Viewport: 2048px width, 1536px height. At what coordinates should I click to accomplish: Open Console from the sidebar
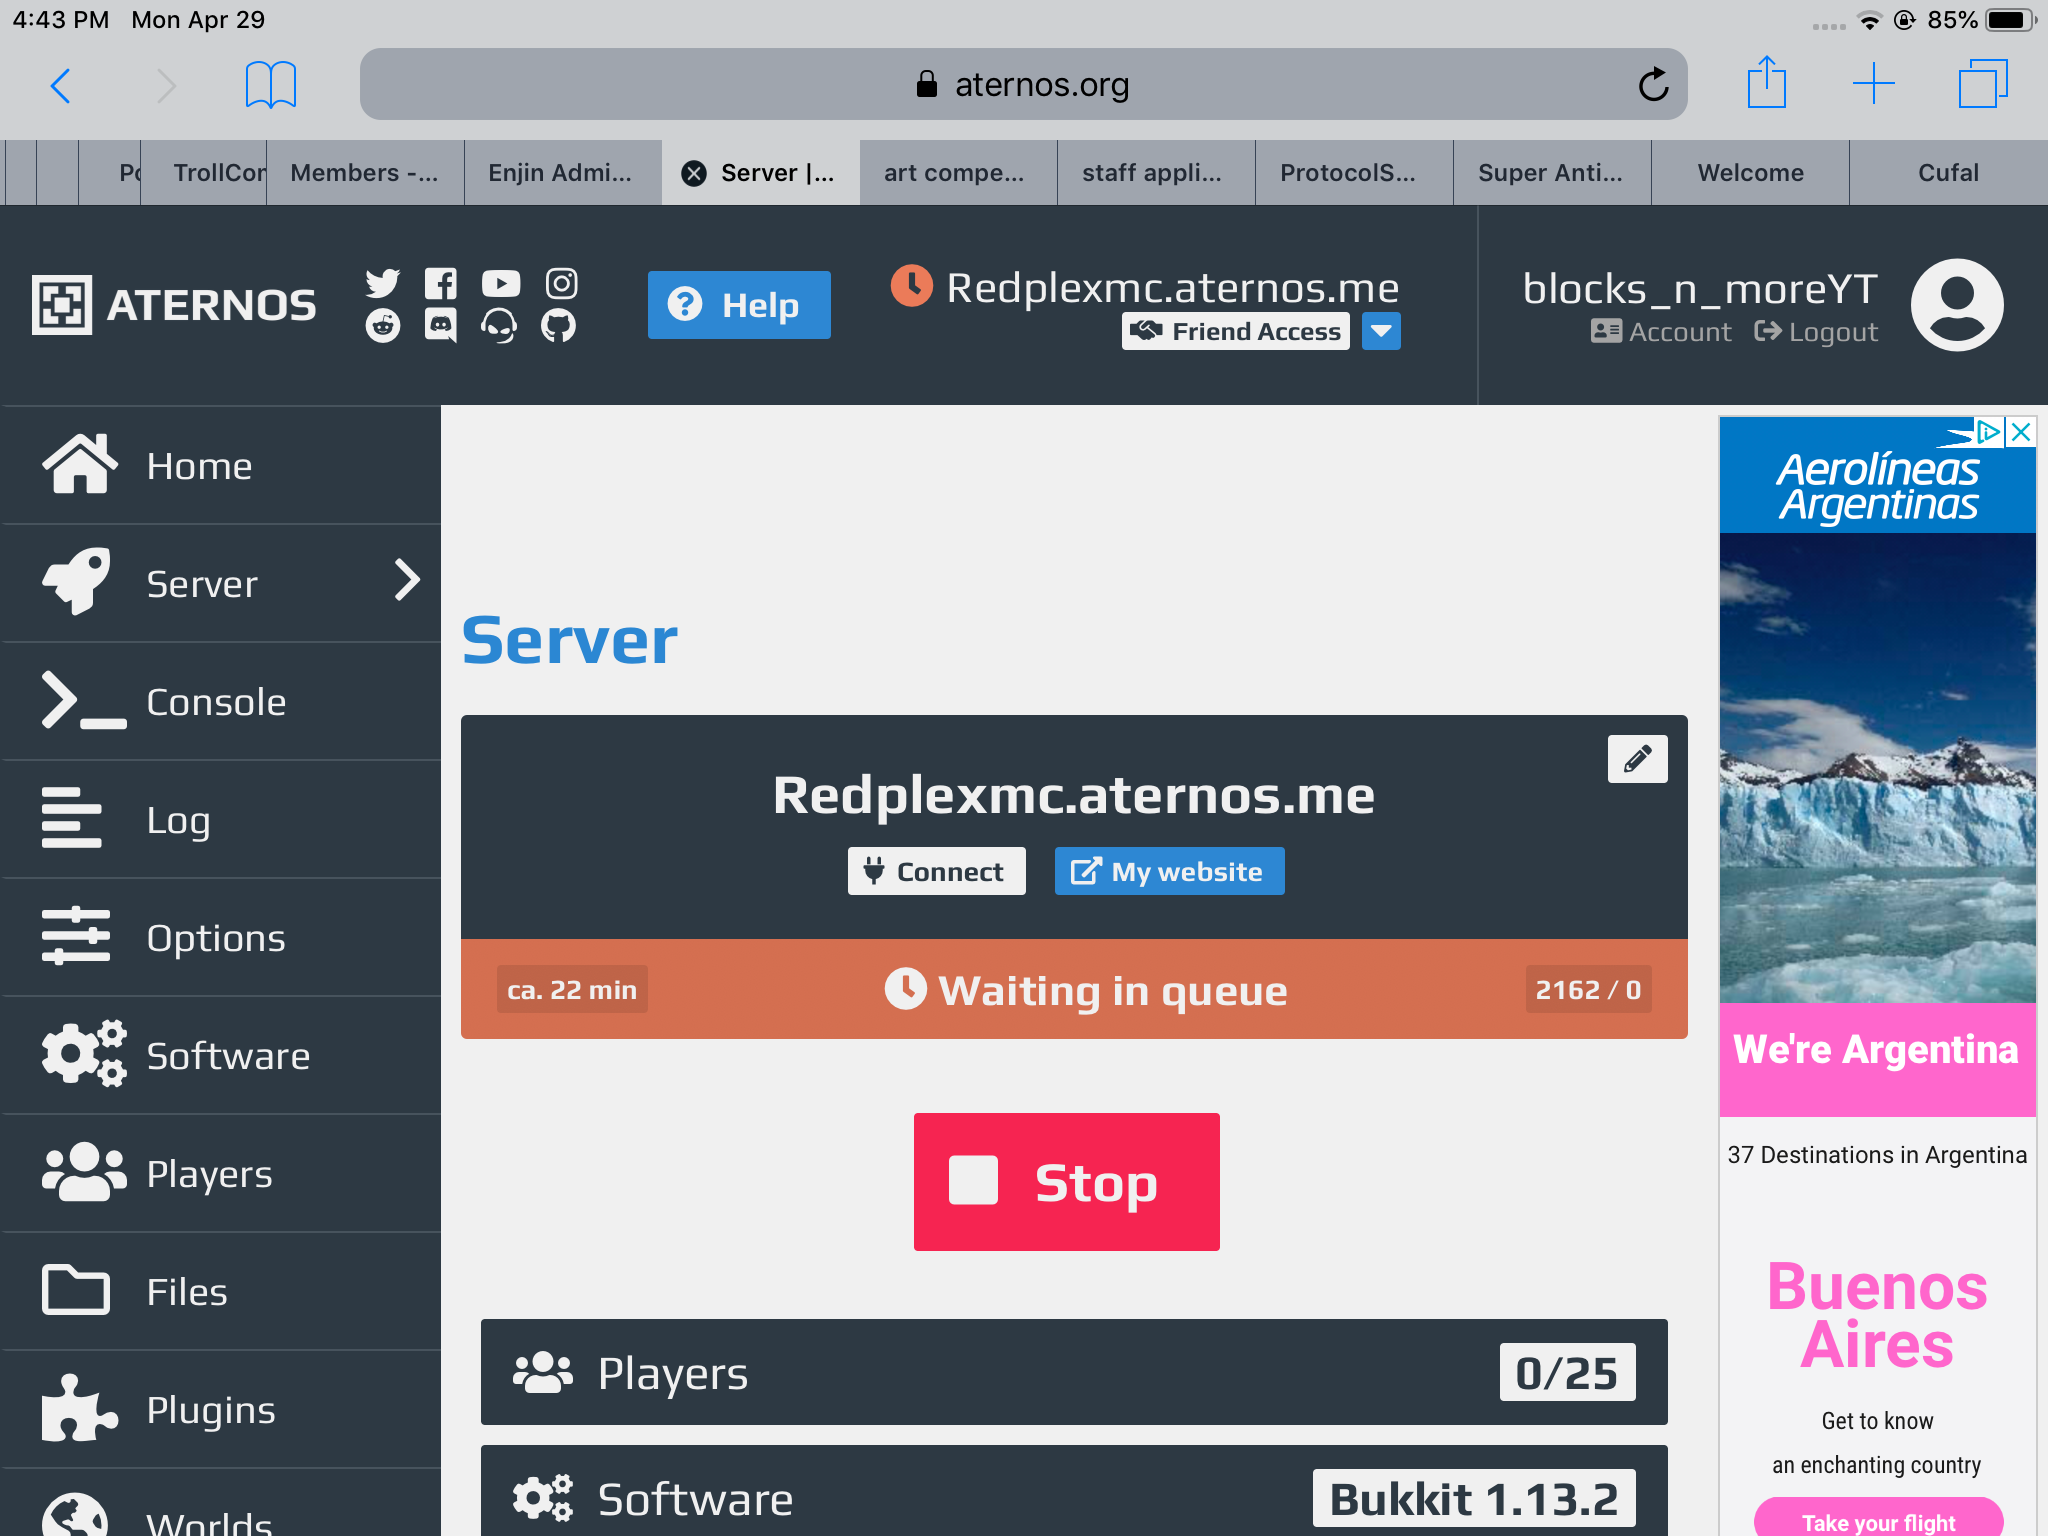click(220, 702)
